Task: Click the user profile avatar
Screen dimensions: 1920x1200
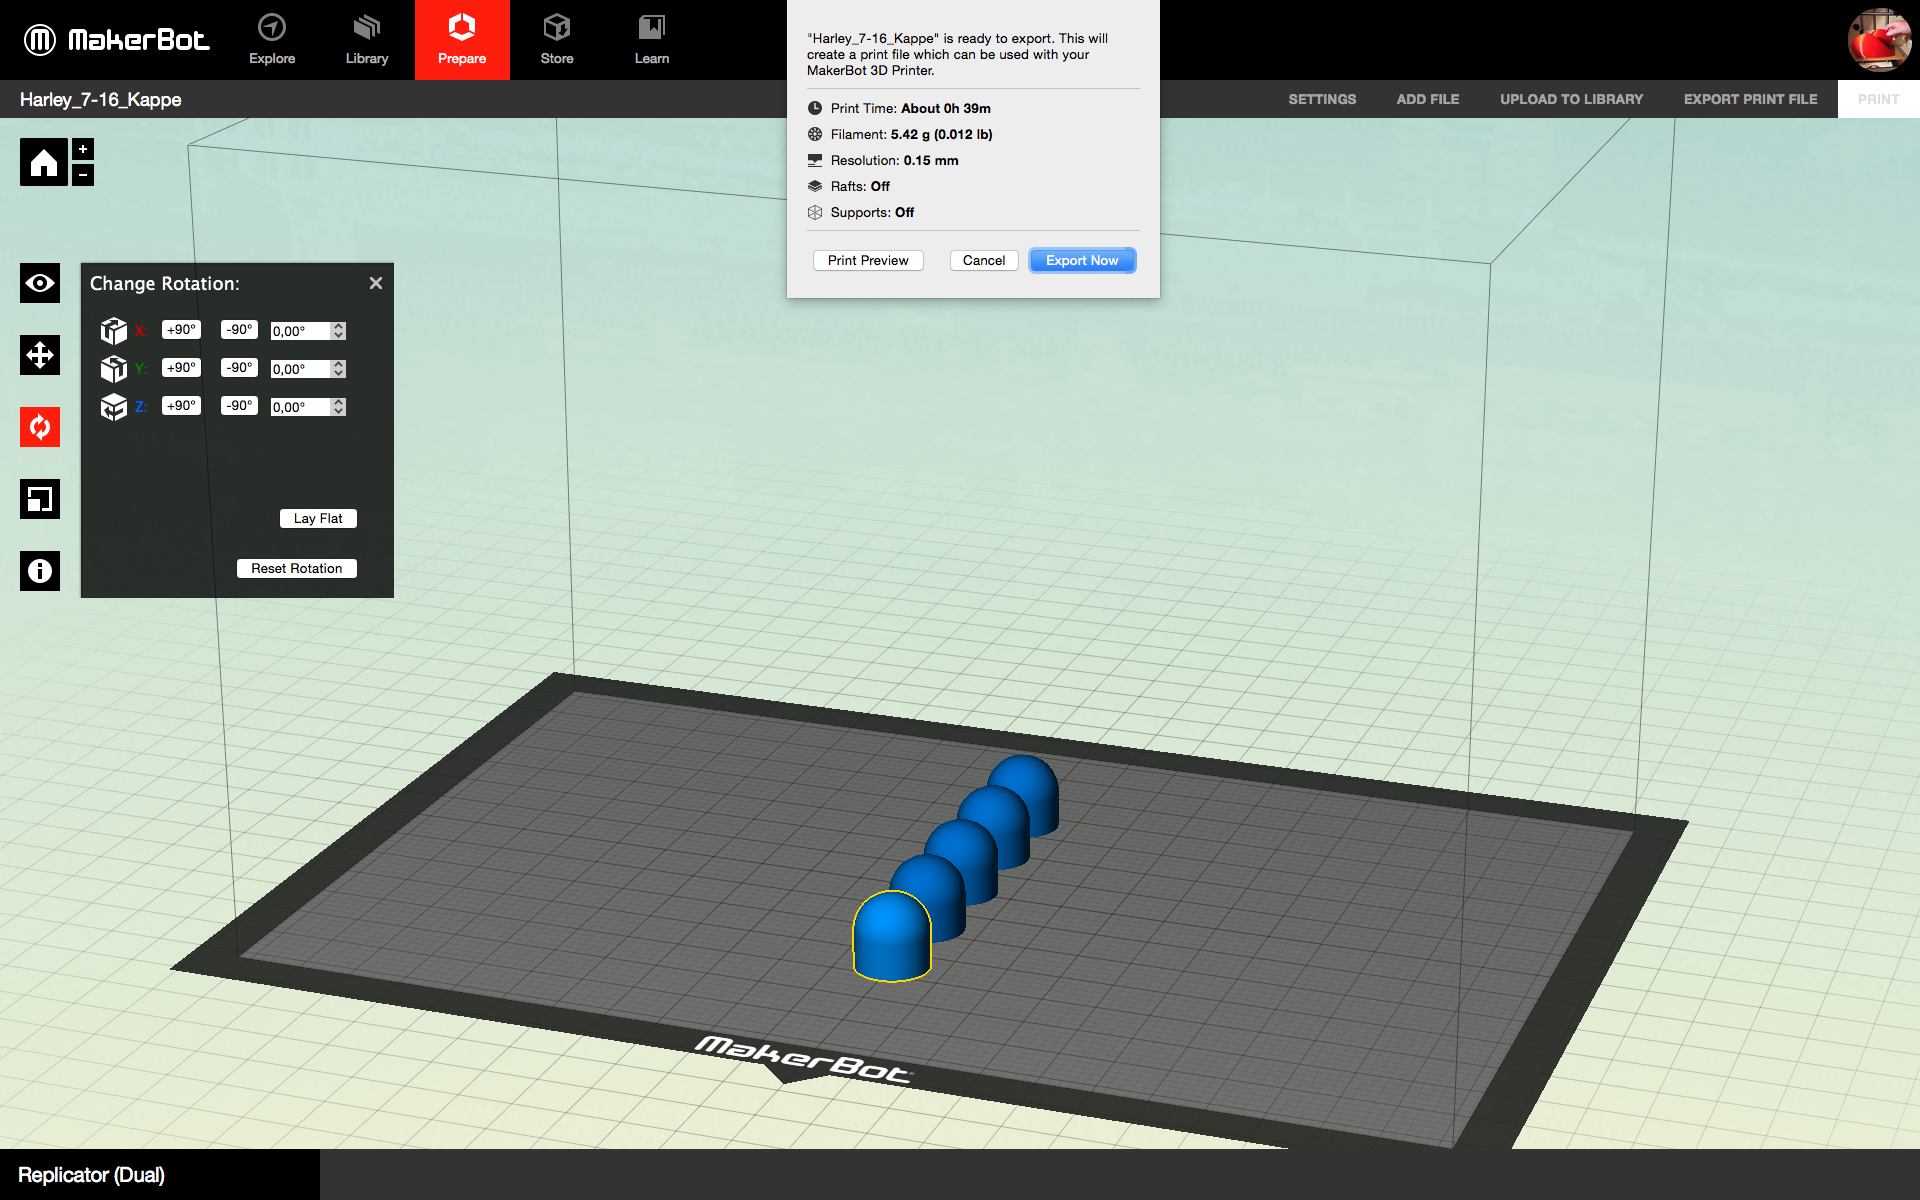Action: [x=1879, y=40]
